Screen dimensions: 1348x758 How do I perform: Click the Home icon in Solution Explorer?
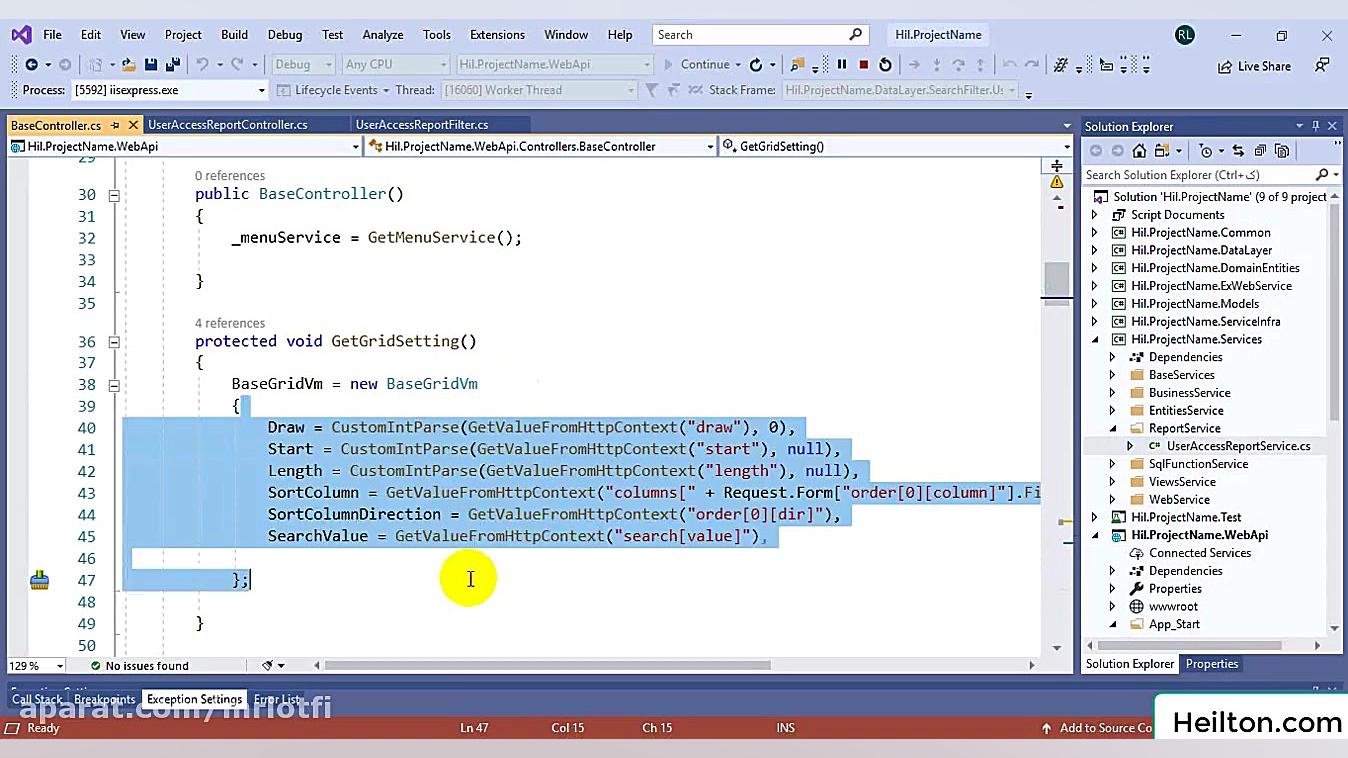[x=1139, y=151]
